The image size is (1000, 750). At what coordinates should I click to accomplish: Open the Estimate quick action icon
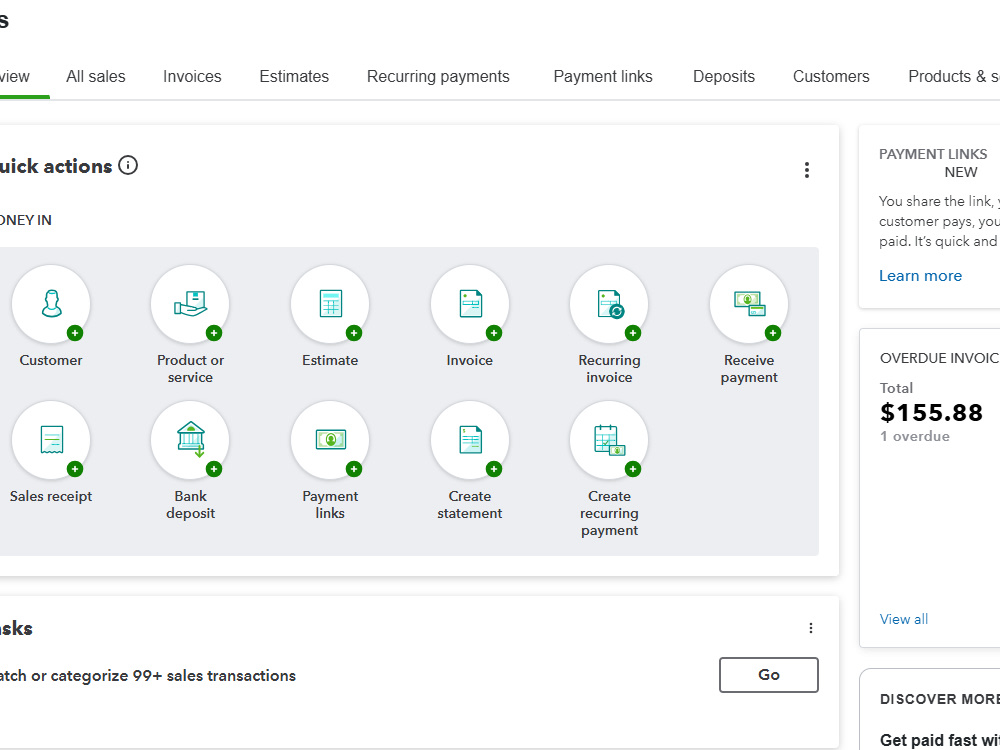(330, 304)
